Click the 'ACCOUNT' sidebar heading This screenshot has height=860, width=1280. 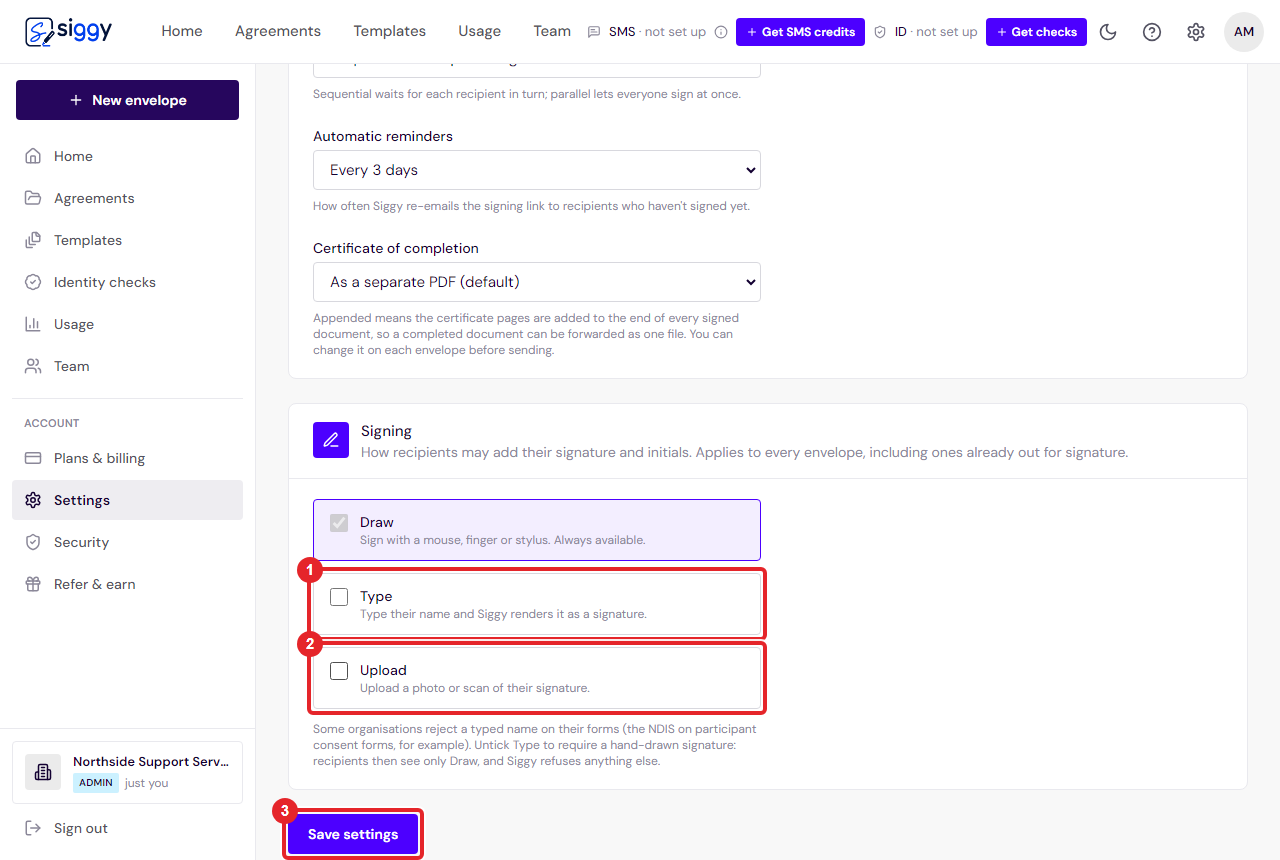pos(52,423)
